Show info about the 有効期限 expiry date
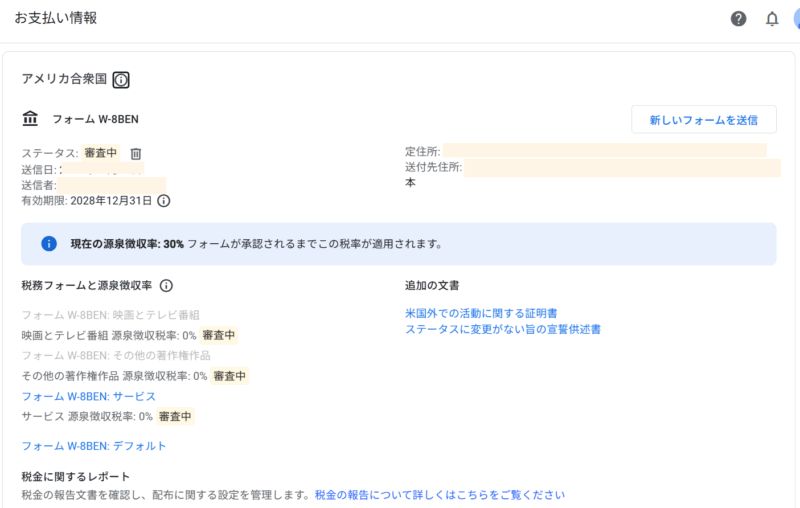The height and width of the screenshot is (508, 800). 164,201
